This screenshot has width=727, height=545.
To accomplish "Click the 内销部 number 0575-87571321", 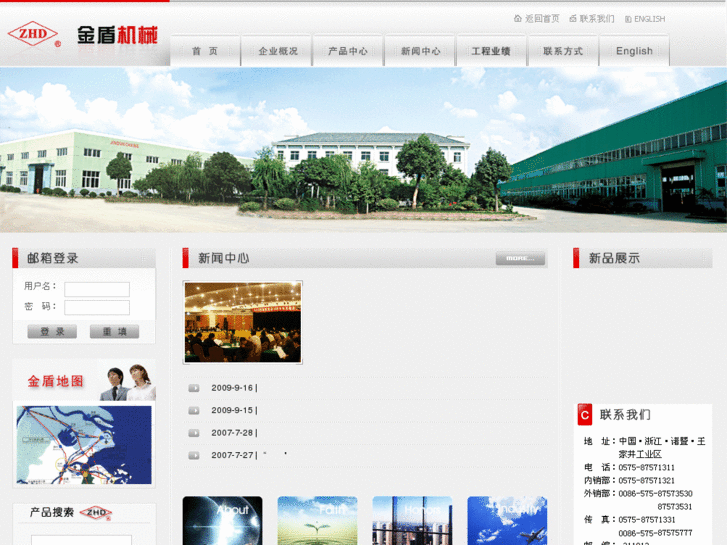I will click(x=646, y=481).
